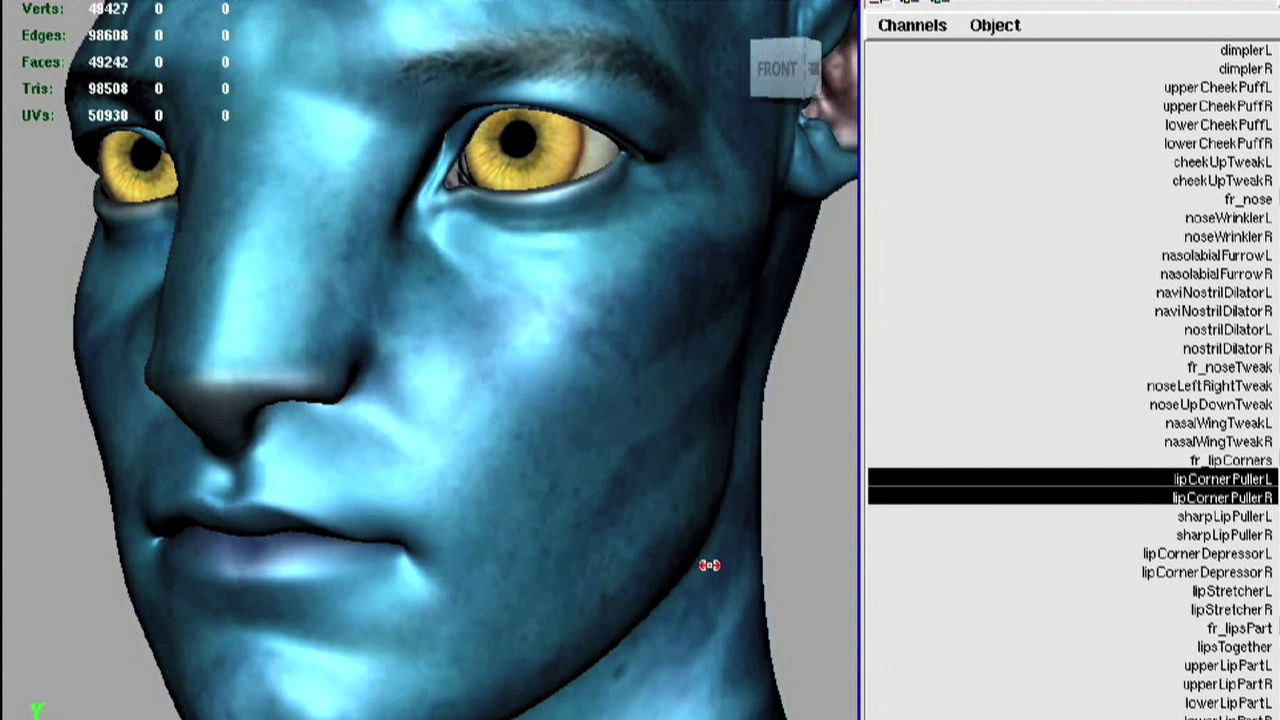Screen dimensions: 1280x720
Task: Click the Edges label in the viewport HUD
Action: [43, 35]
